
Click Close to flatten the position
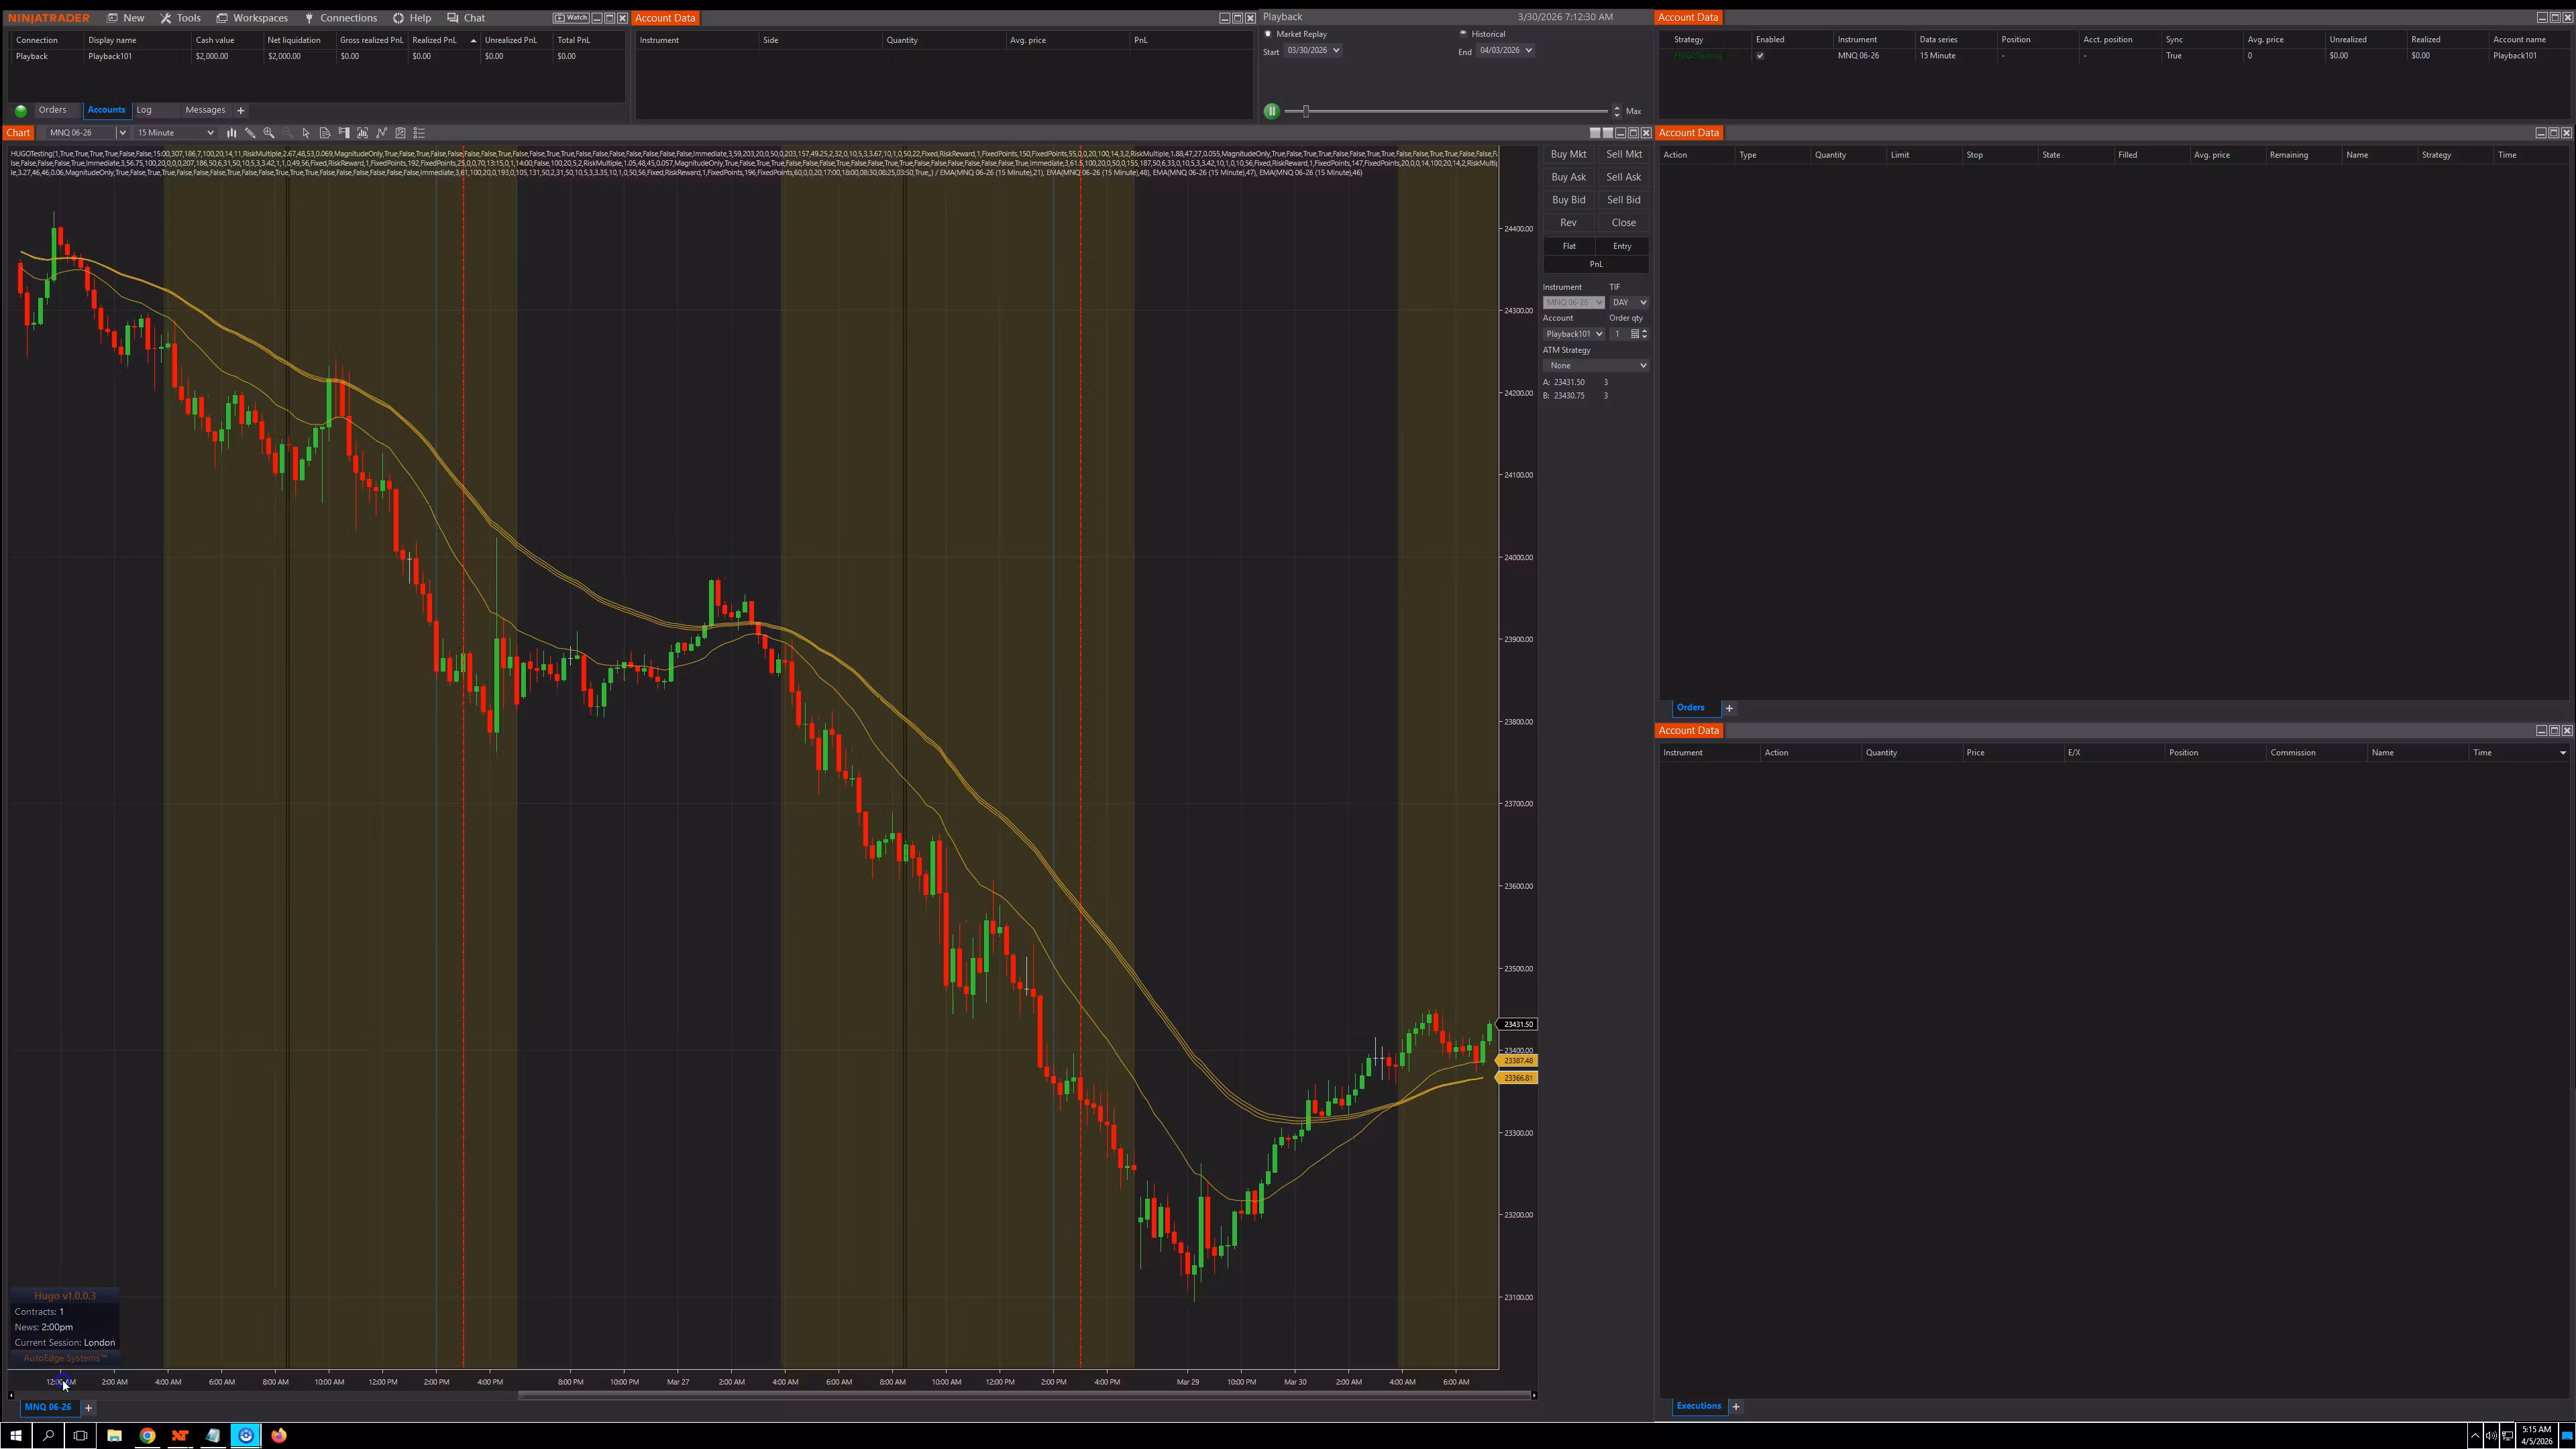(x=1623, y=222)
